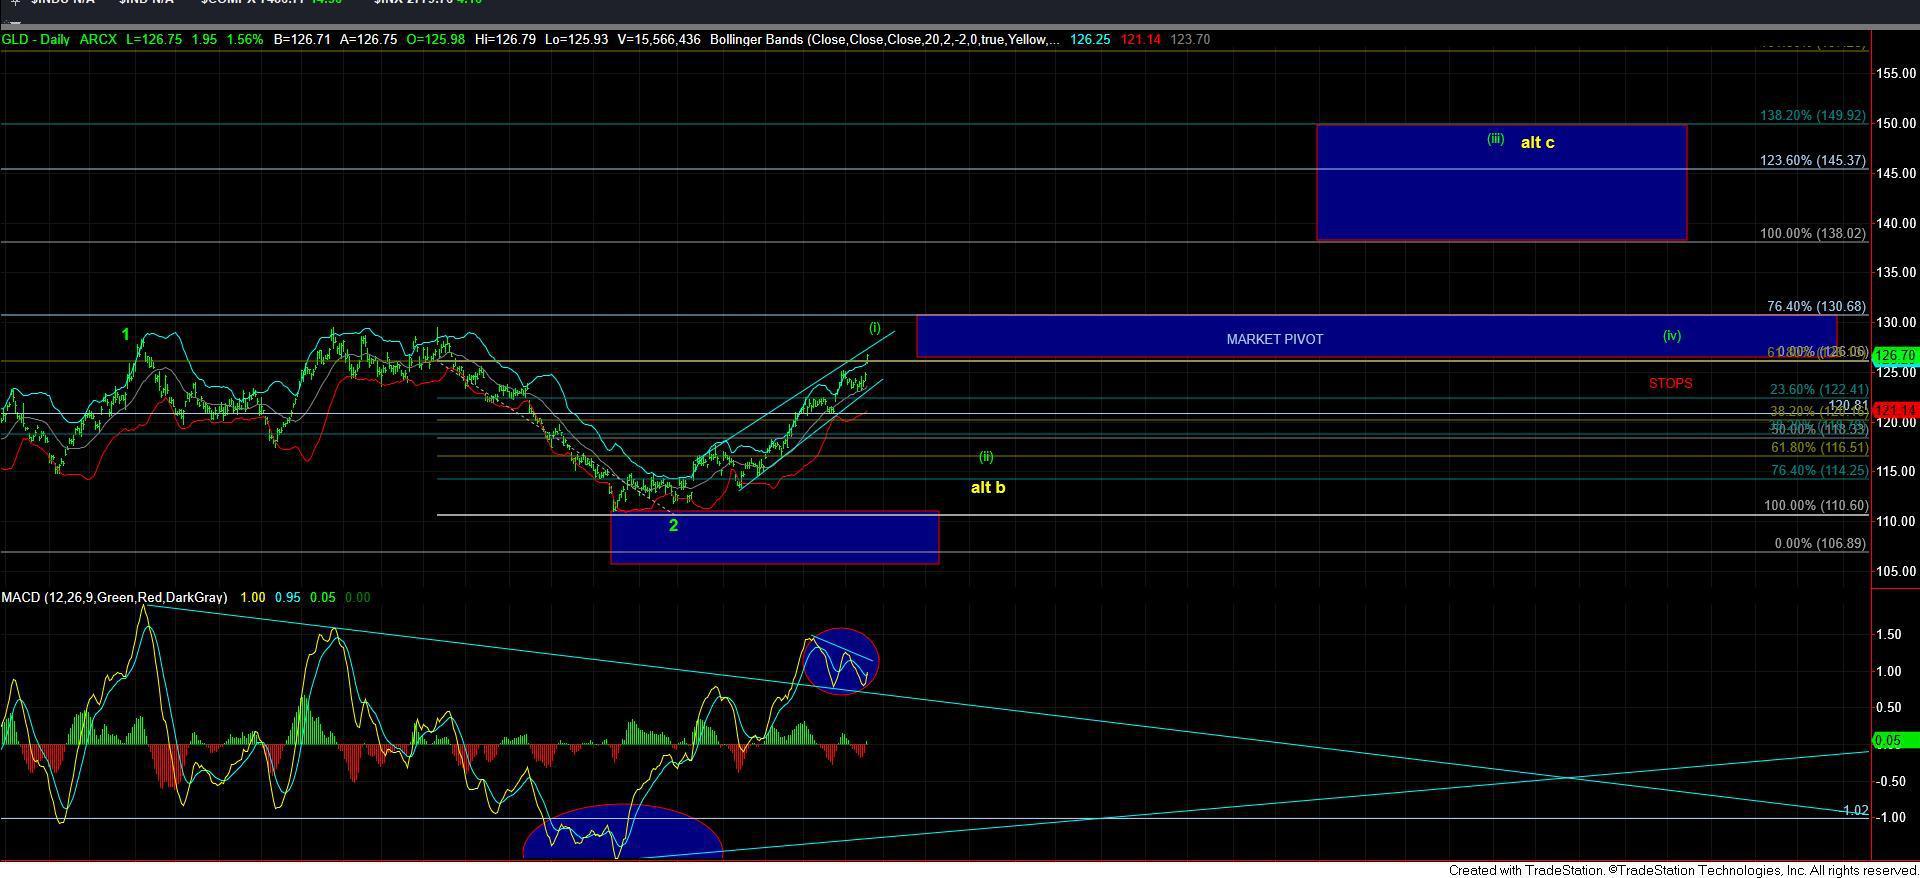Click the green 126.70 current price tag
The height and width of the screenshot is (878, 1920).
point(1895,355)
